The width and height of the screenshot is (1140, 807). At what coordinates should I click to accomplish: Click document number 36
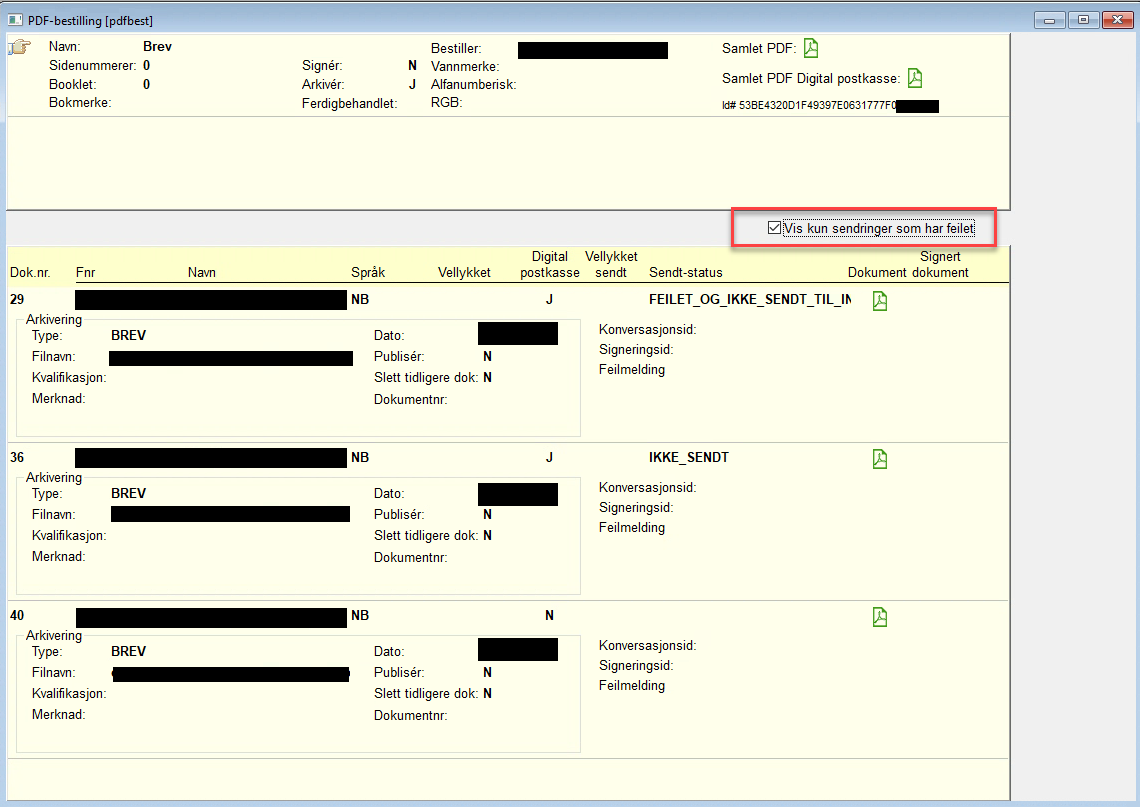17,457
